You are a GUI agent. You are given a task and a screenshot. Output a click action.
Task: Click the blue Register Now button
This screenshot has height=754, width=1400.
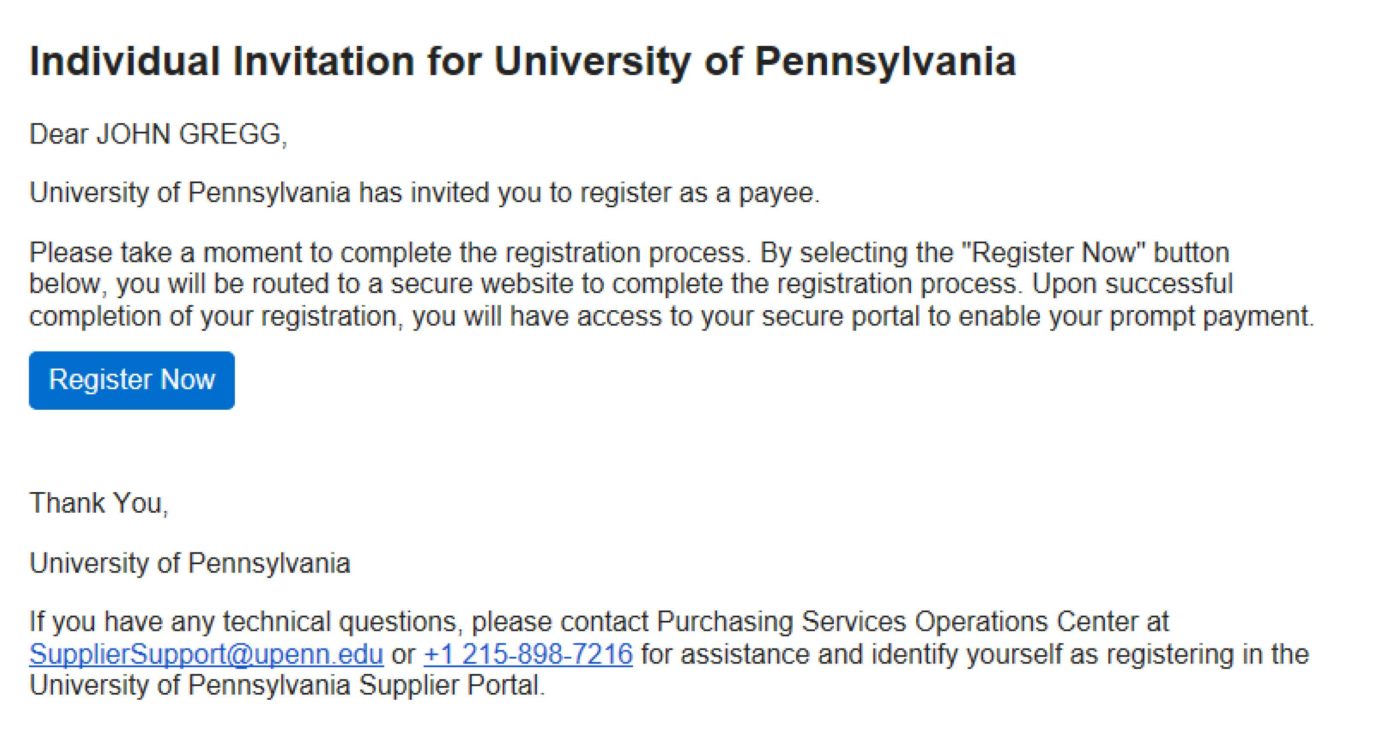pos(132,380)
